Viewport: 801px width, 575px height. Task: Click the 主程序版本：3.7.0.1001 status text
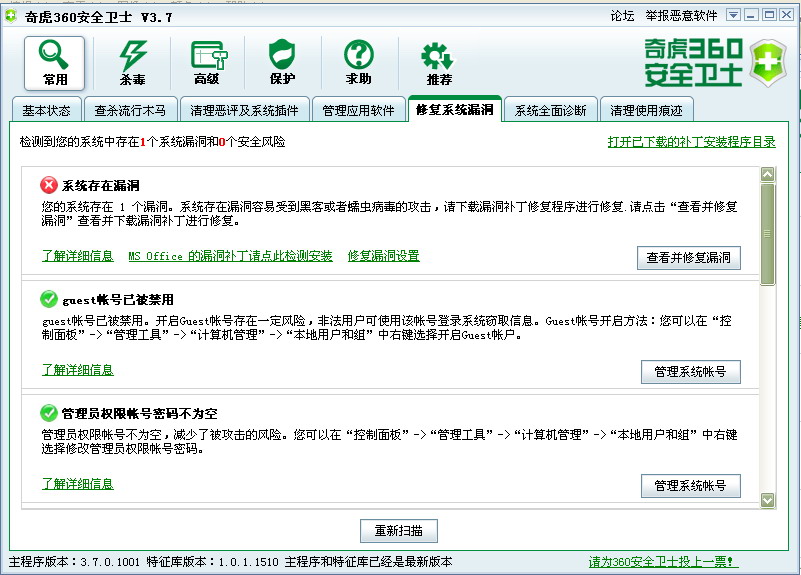point(74,562)
